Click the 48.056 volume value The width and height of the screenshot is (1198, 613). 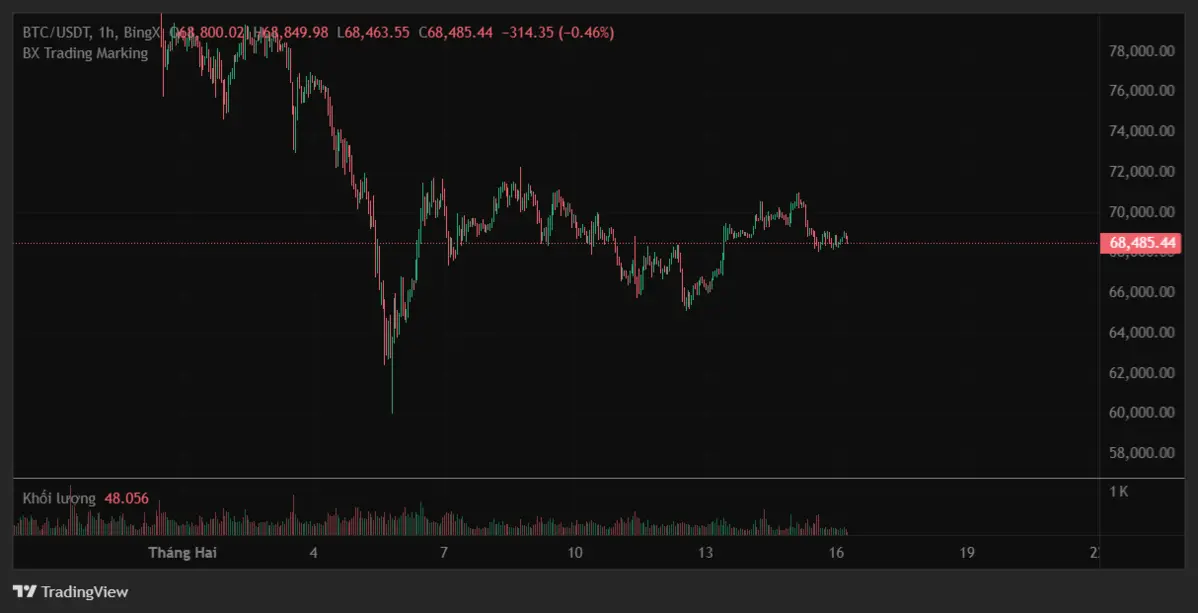point(126,498)
